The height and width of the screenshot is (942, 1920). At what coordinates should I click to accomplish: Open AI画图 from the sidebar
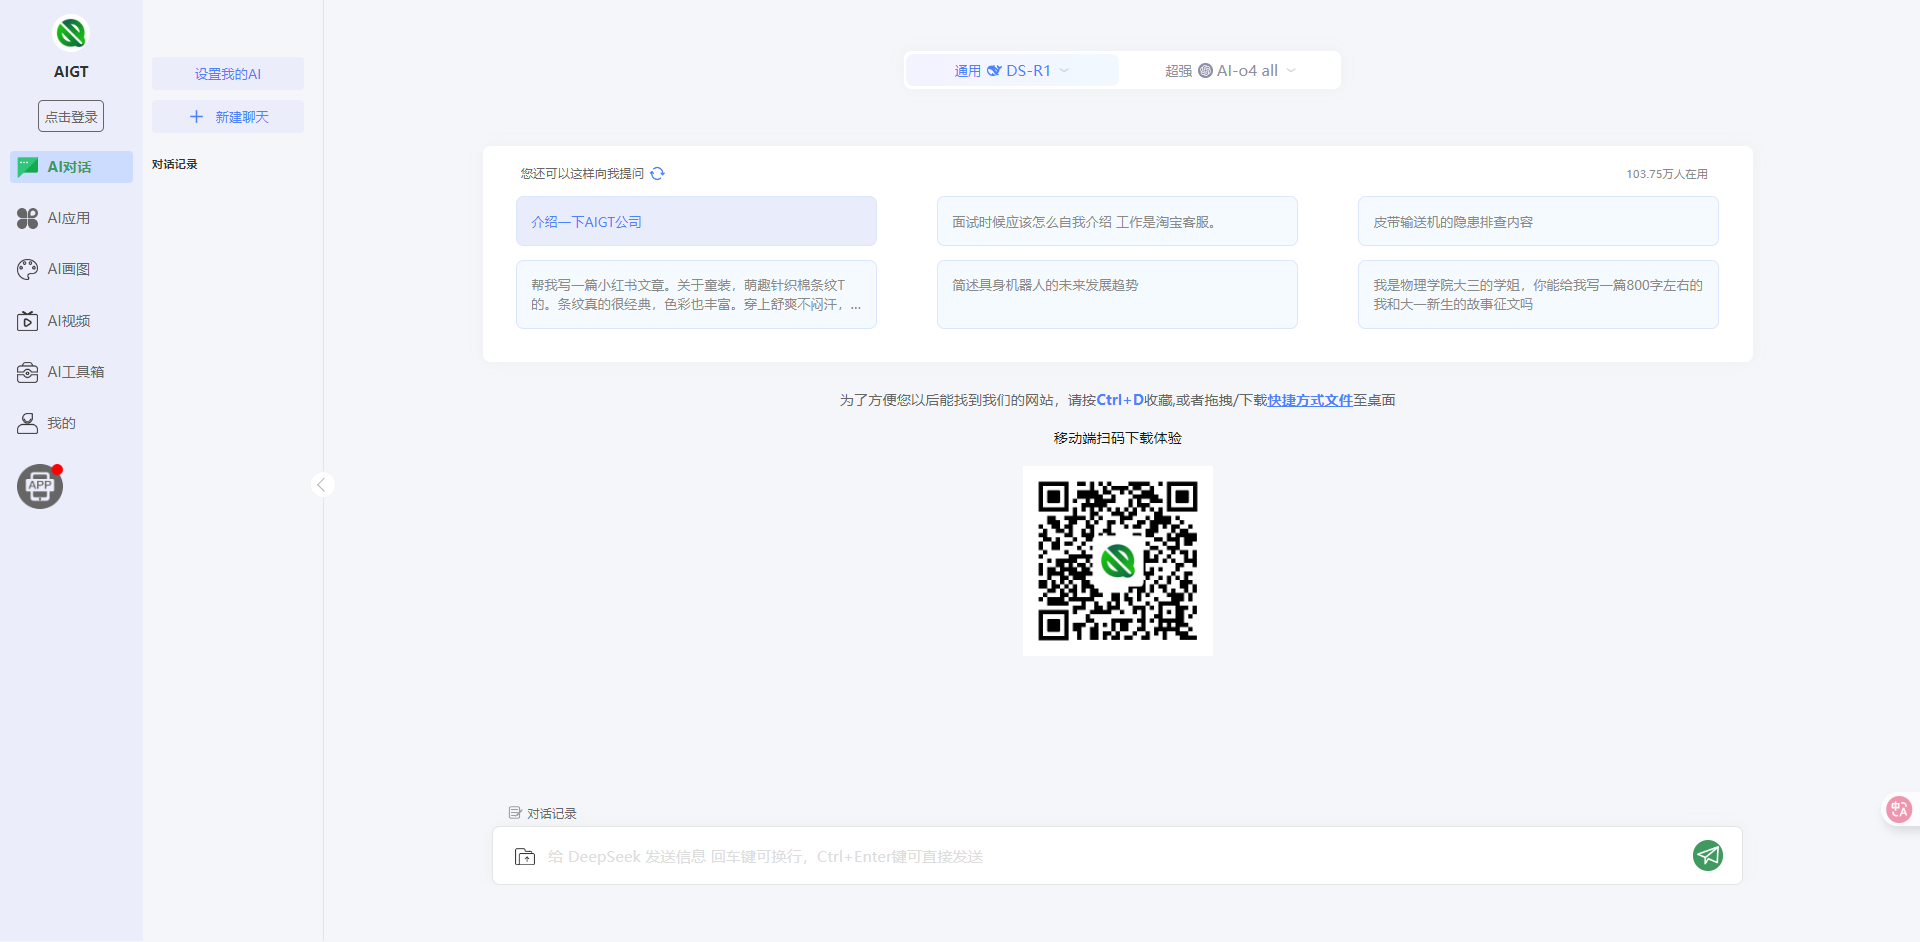coord(69,269)
